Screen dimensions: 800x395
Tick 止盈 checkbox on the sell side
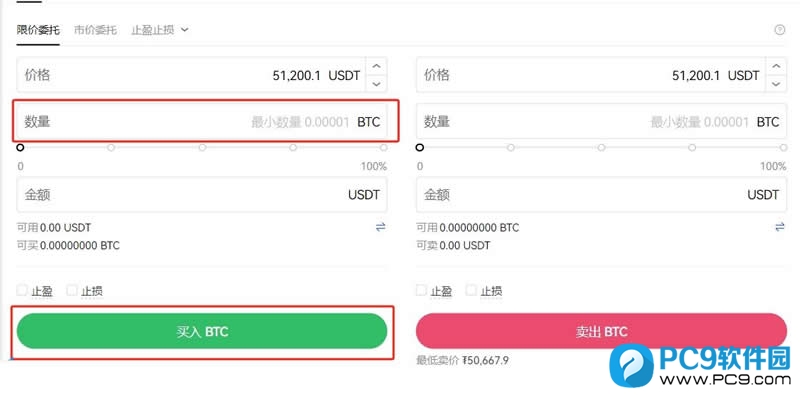(x=421, y=290)
